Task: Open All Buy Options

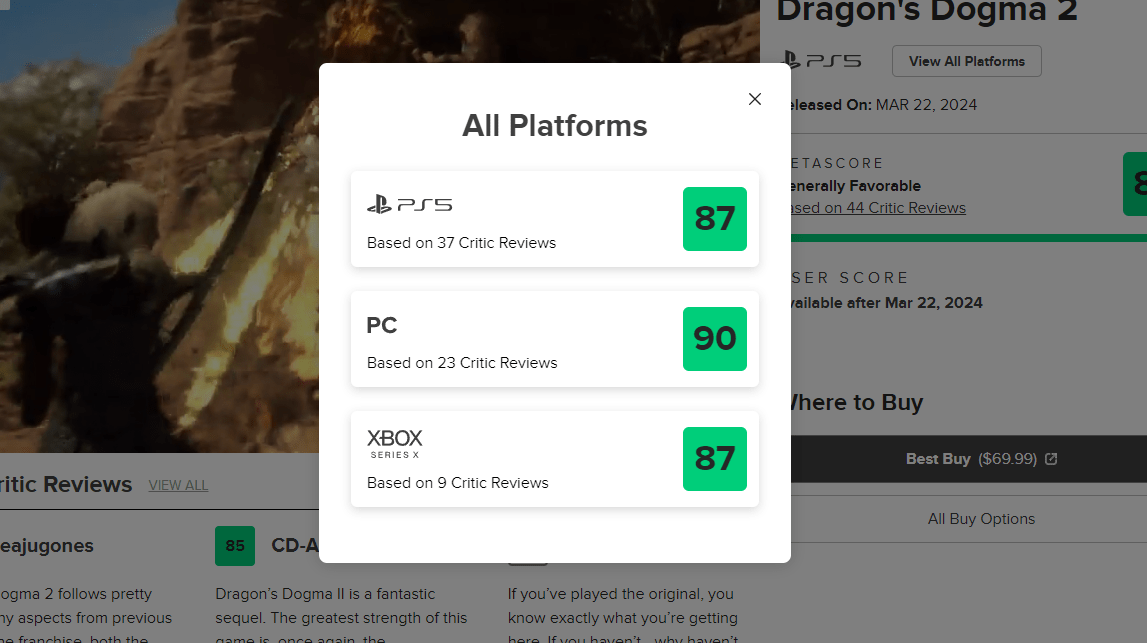Action: (x=981, y=519)
